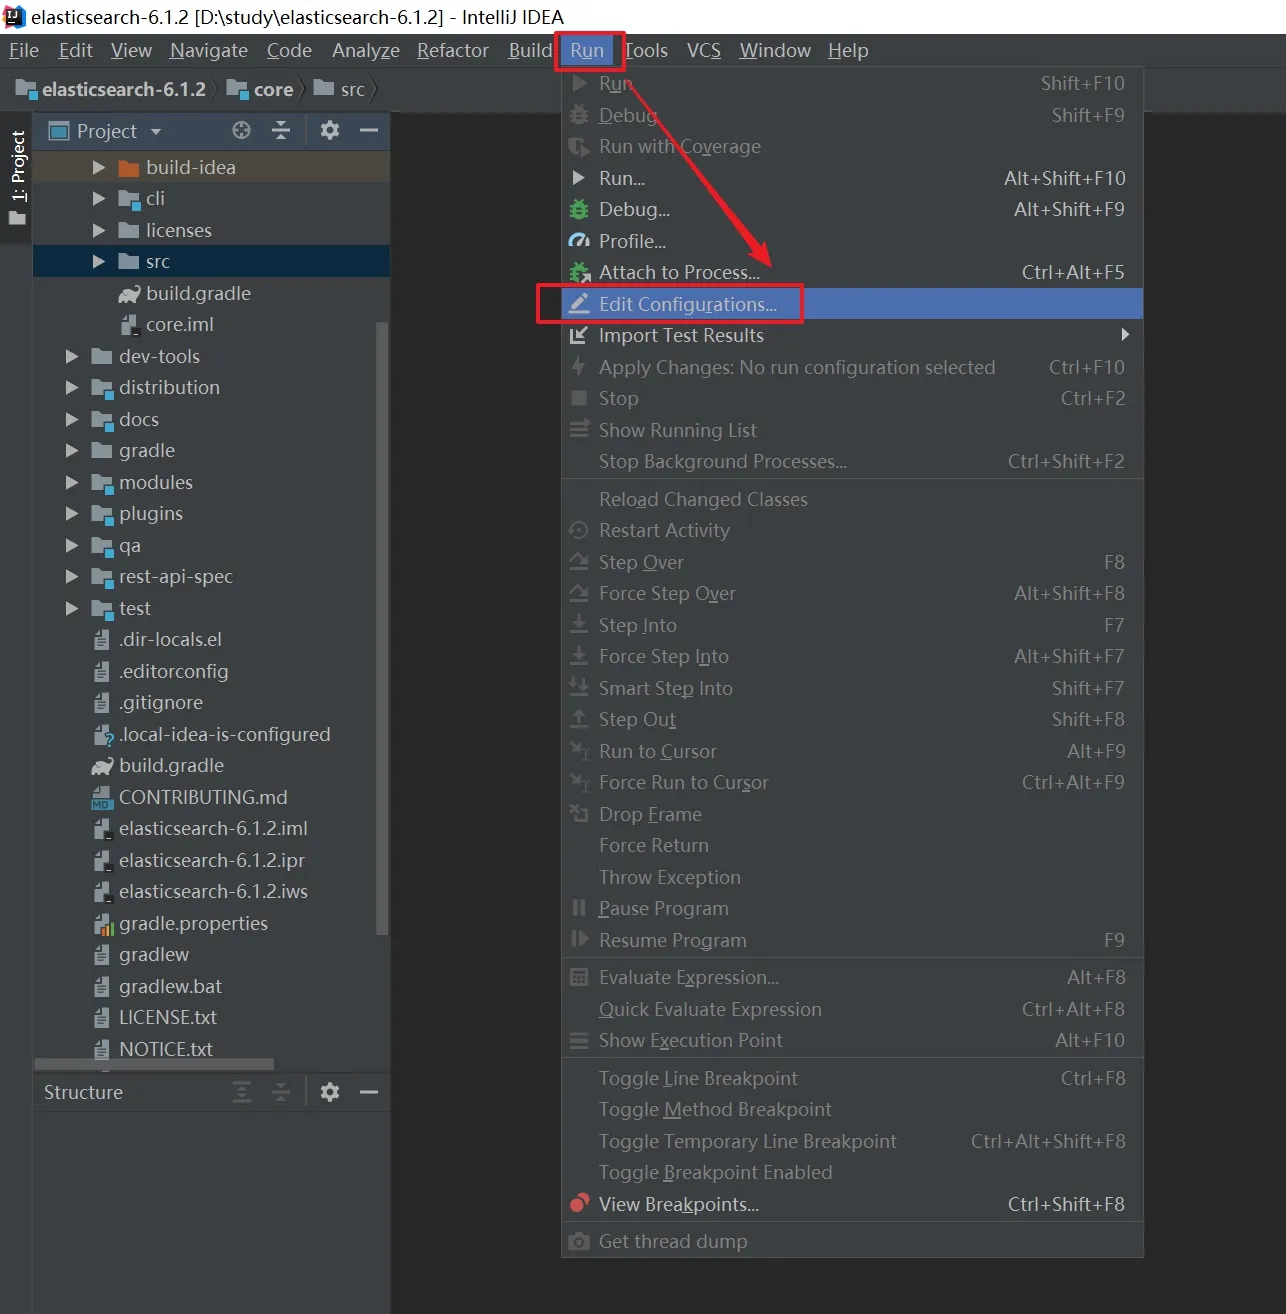The height and width of the screenshot is (1314, 1286).
Task: Click the core.iml module file icon
Action: [x=129, y=324]
